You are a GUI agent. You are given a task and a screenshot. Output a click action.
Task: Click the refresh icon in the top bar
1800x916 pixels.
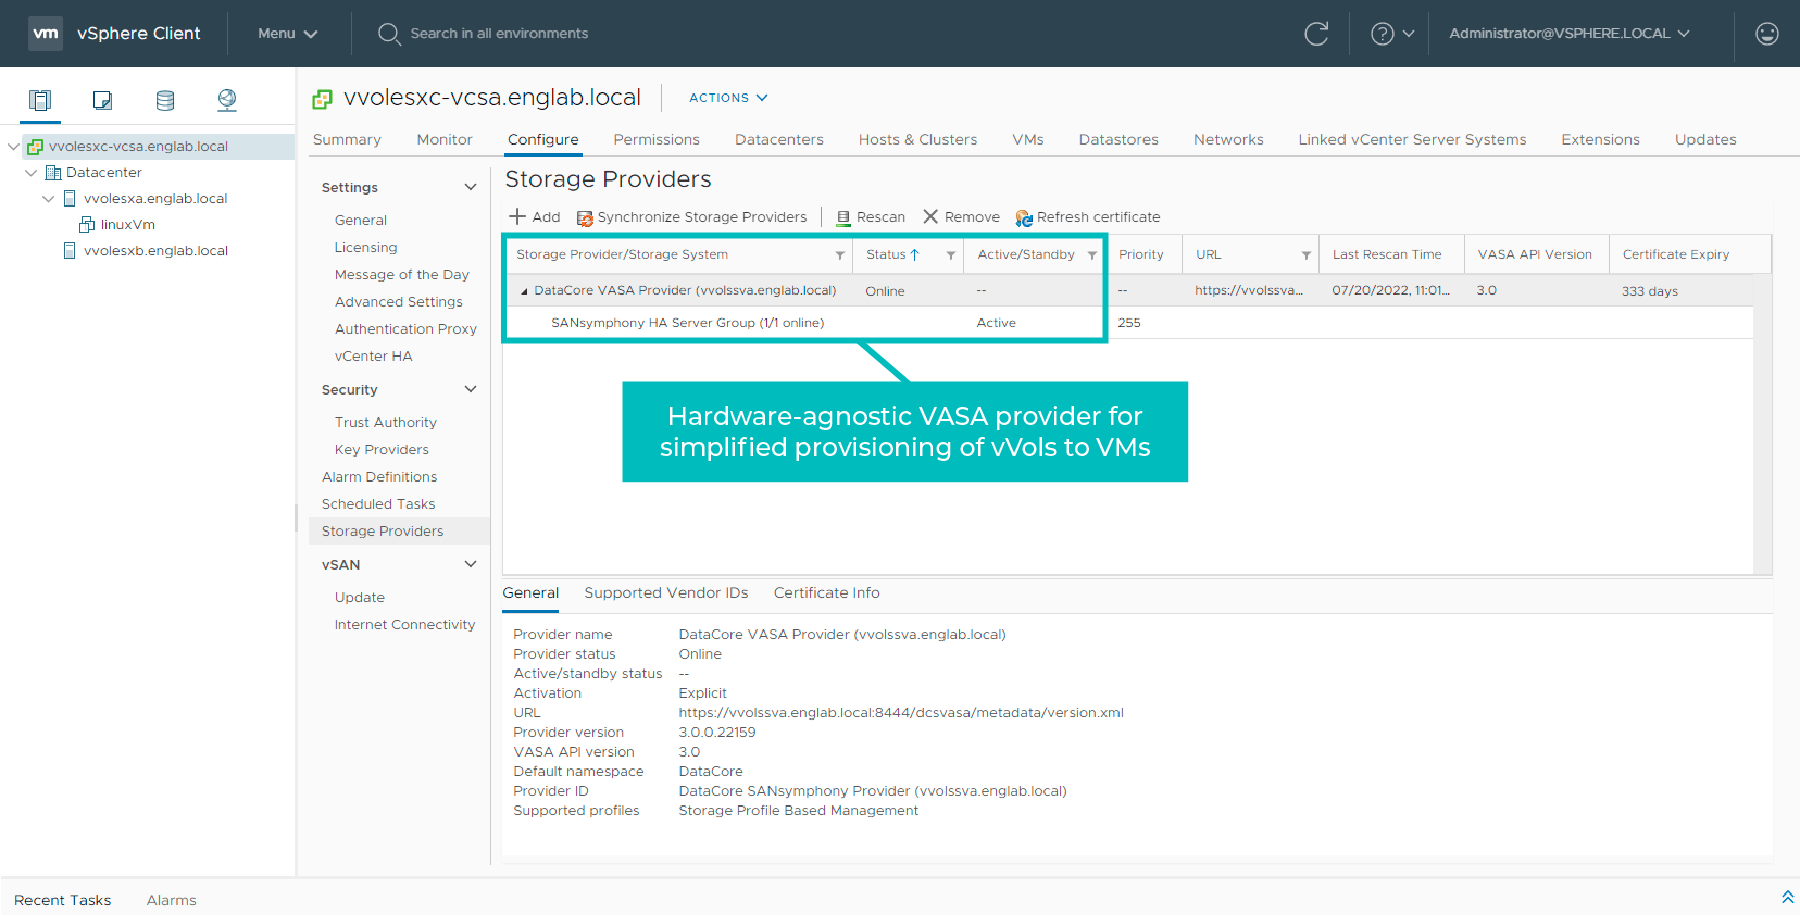(x=1316, y=34)
